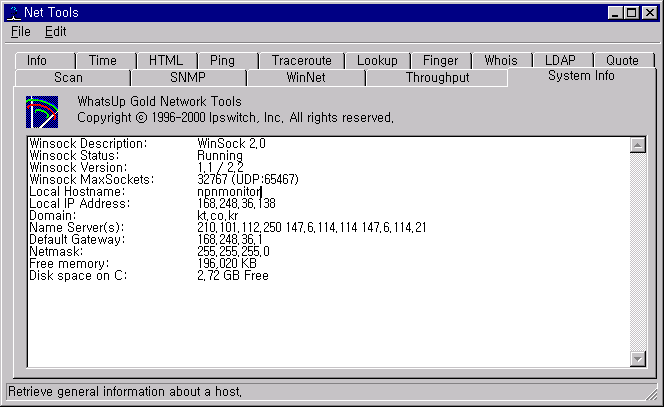Click the "Winsock Status:" label
Image resolution: width=664 pixels, height=407 pixels.
tap(74, 155)
